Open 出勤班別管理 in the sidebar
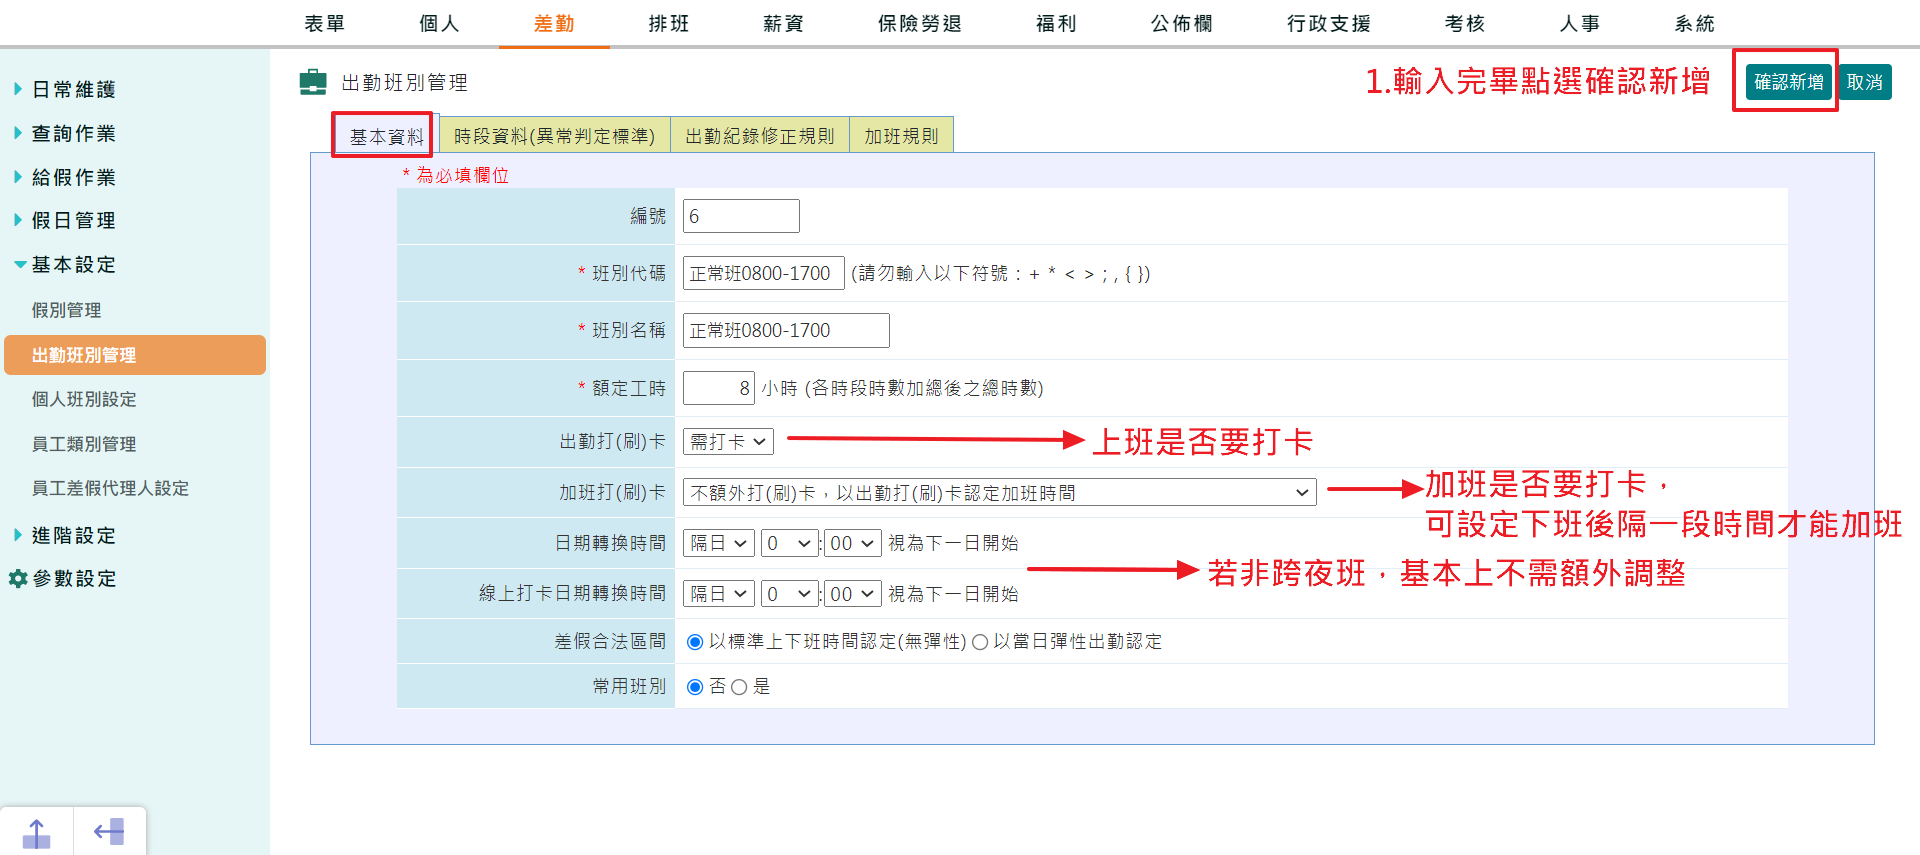The image size is (1920, 855). 135,355
